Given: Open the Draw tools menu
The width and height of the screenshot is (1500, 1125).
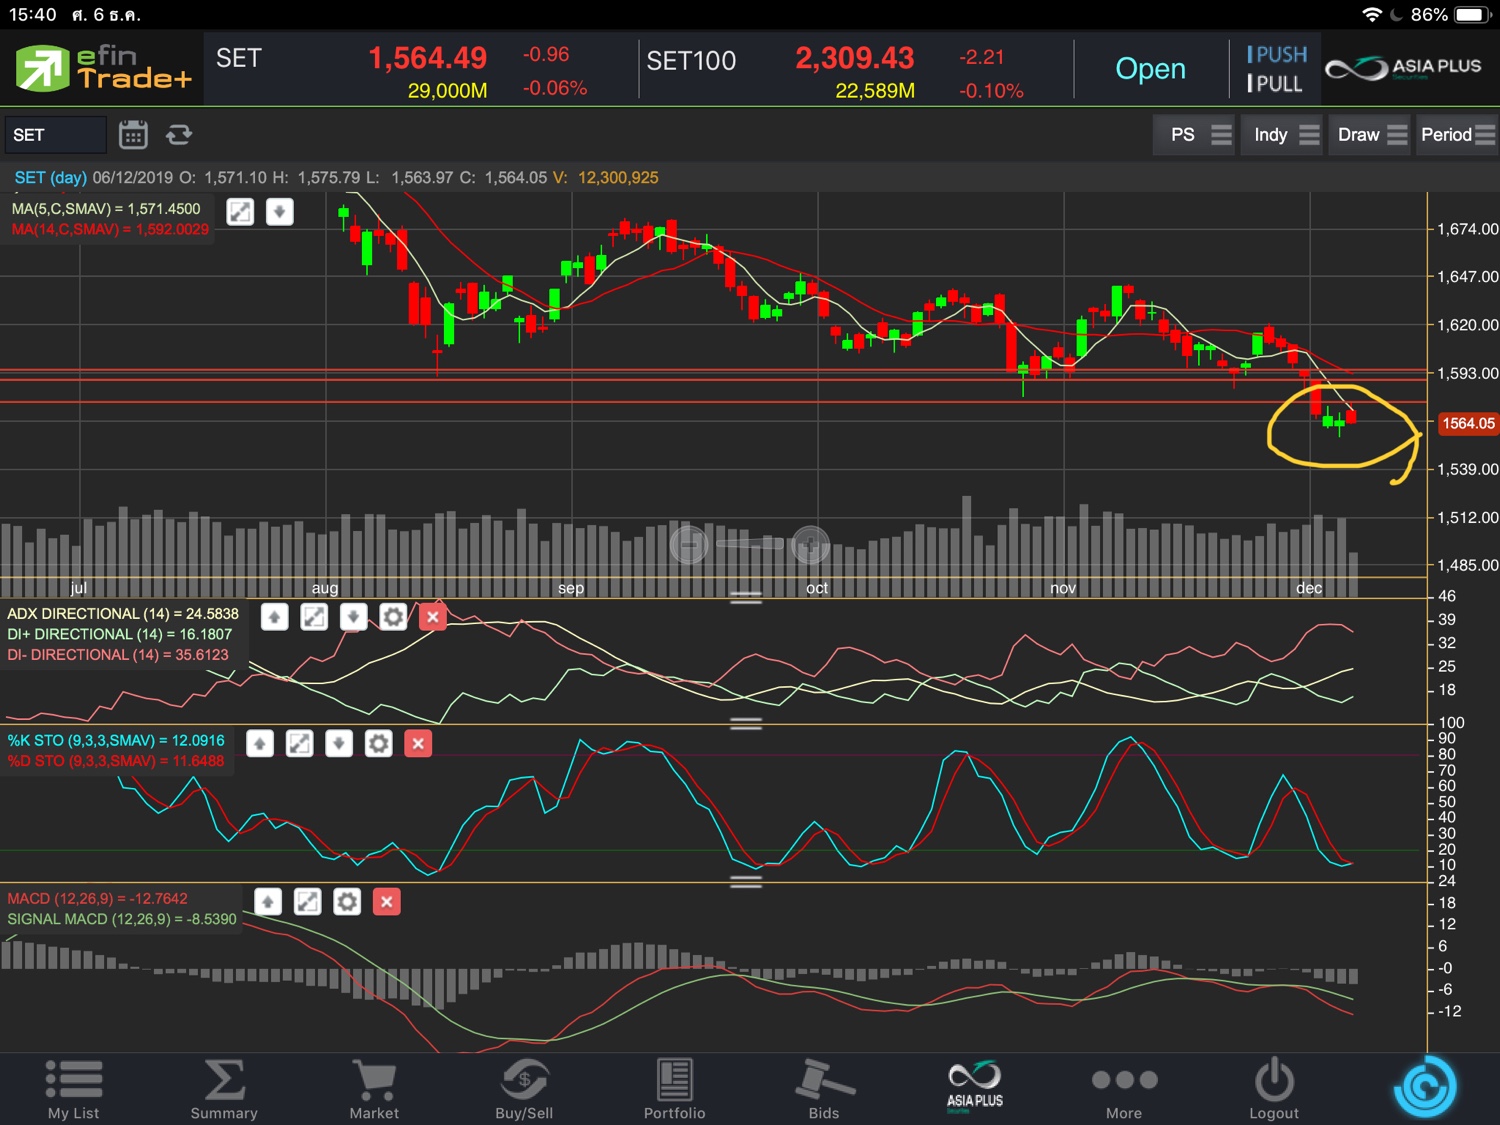Looking at the screenshot, I should tap(1369, 135).
